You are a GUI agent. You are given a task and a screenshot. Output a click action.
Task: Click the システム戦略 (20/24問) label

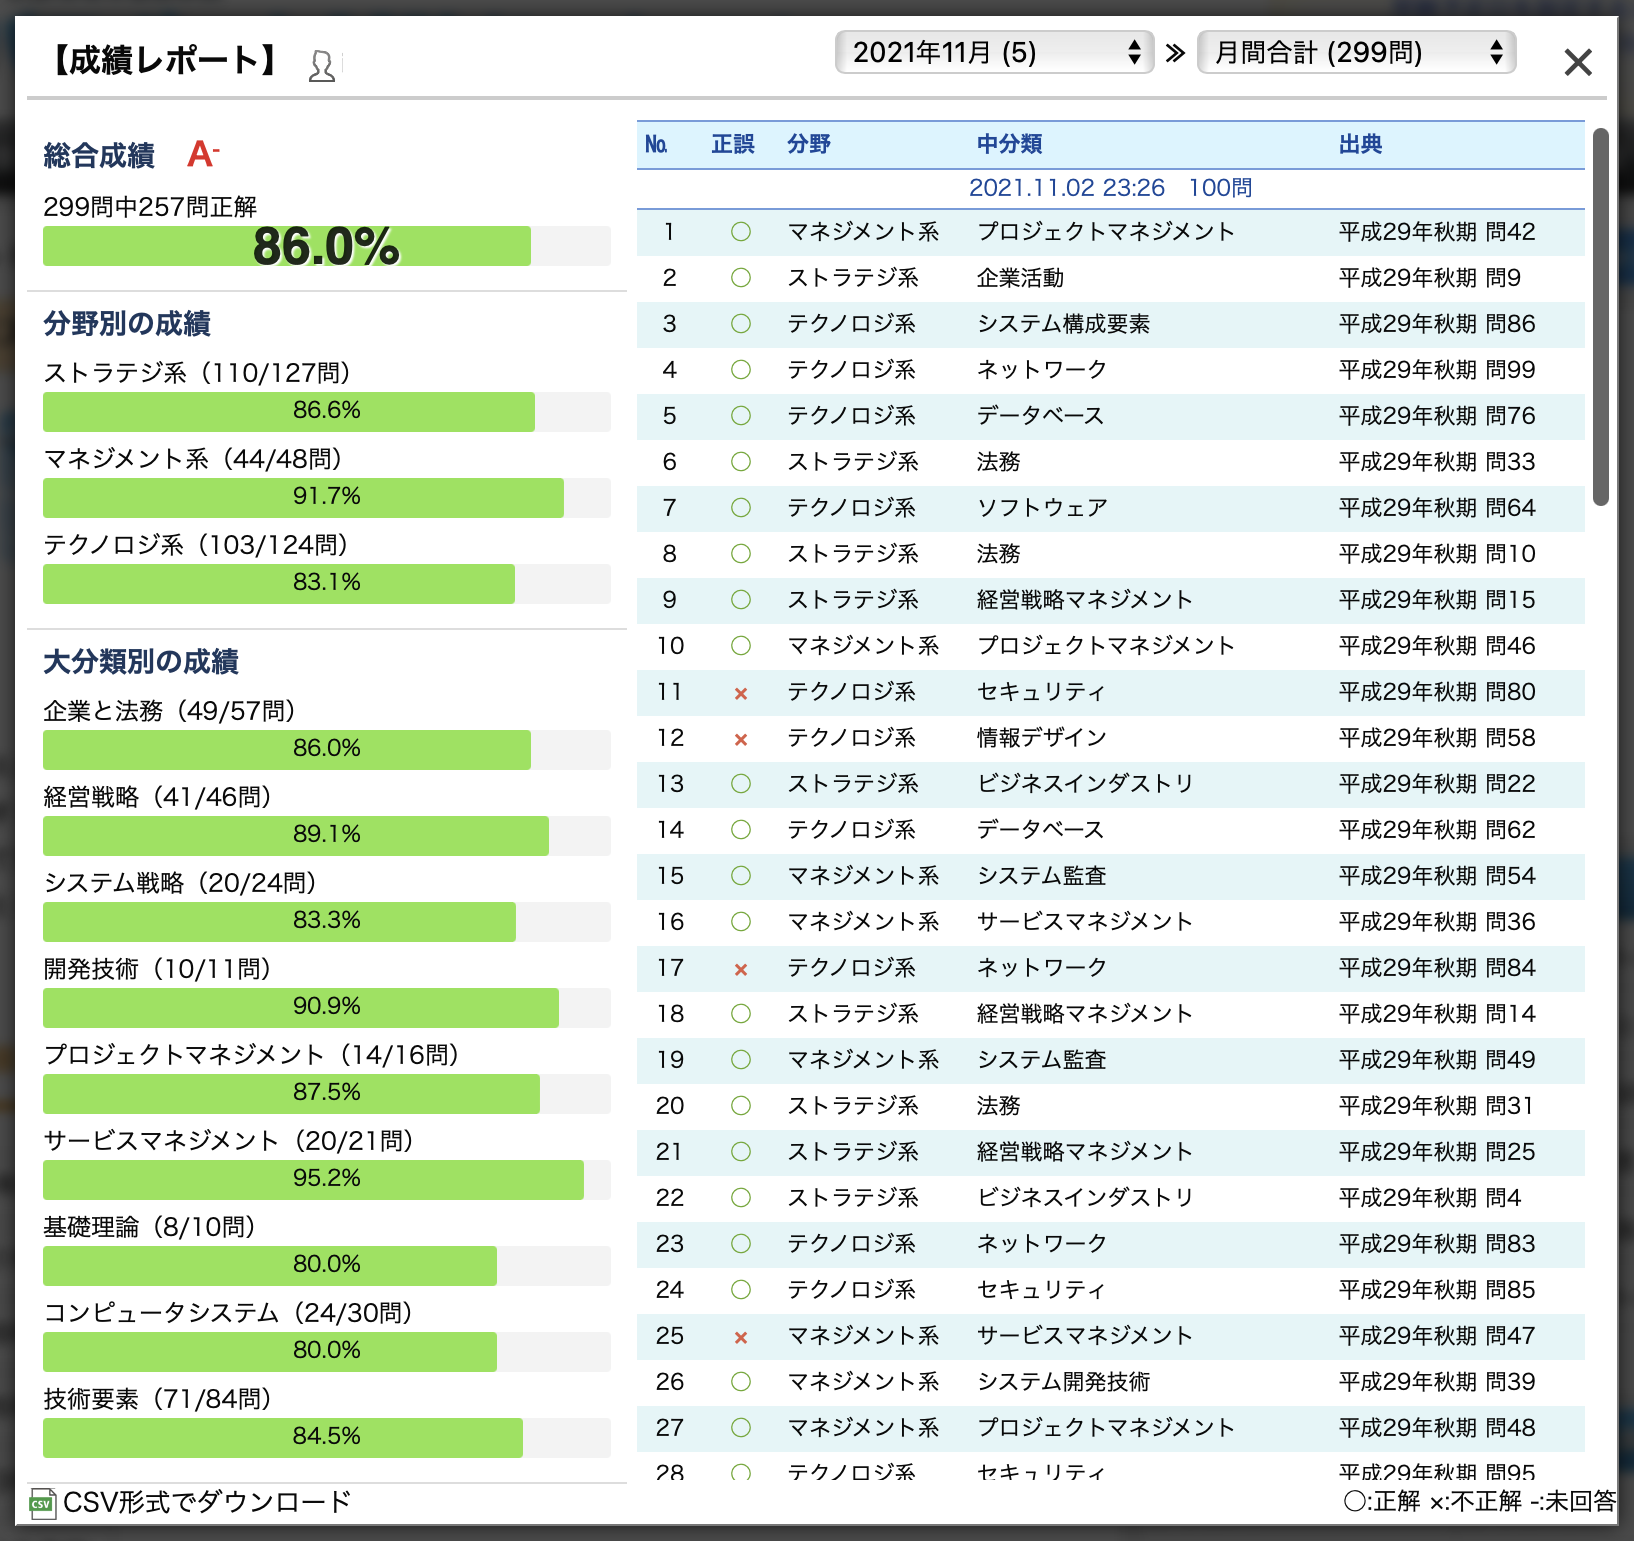[x=180, y=883]
